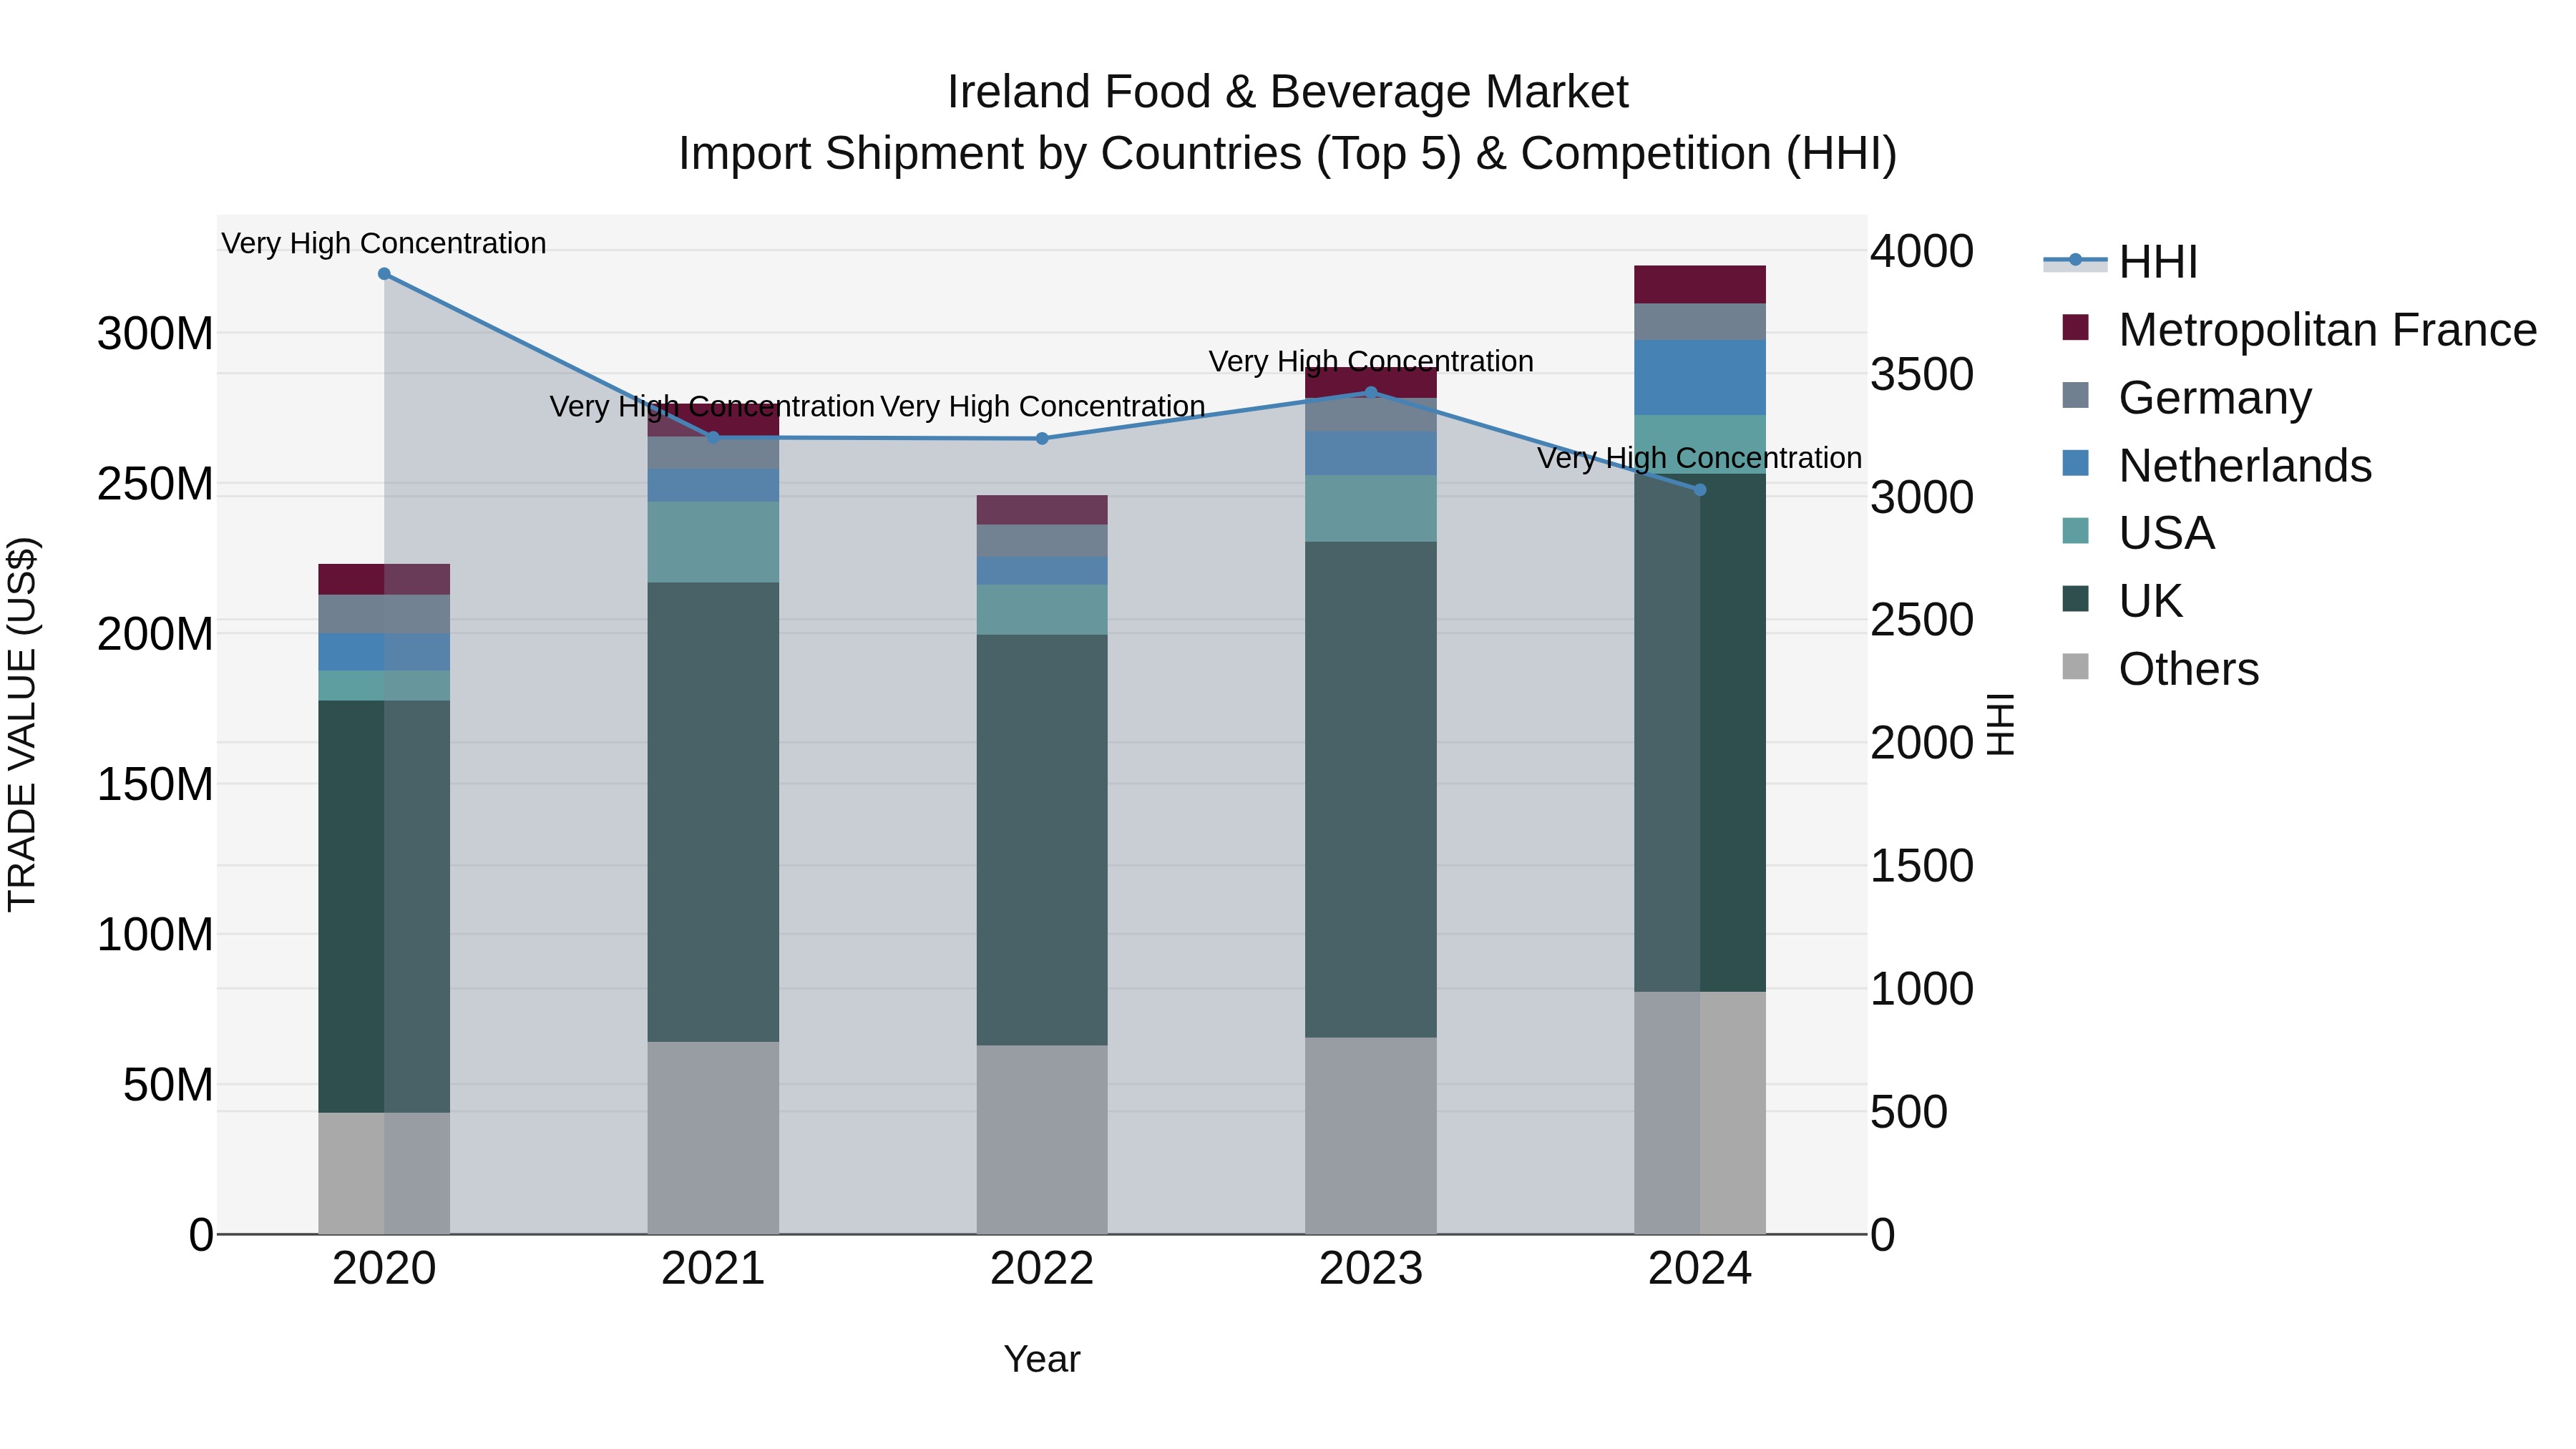
Task: Click the HHI data point for 2021
Action: tap(713, 437)
